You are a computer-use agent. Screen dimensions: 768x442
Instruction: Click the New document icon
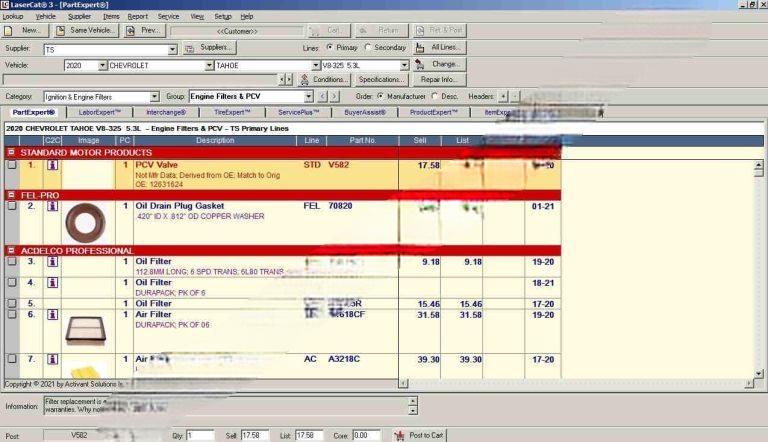8,31
